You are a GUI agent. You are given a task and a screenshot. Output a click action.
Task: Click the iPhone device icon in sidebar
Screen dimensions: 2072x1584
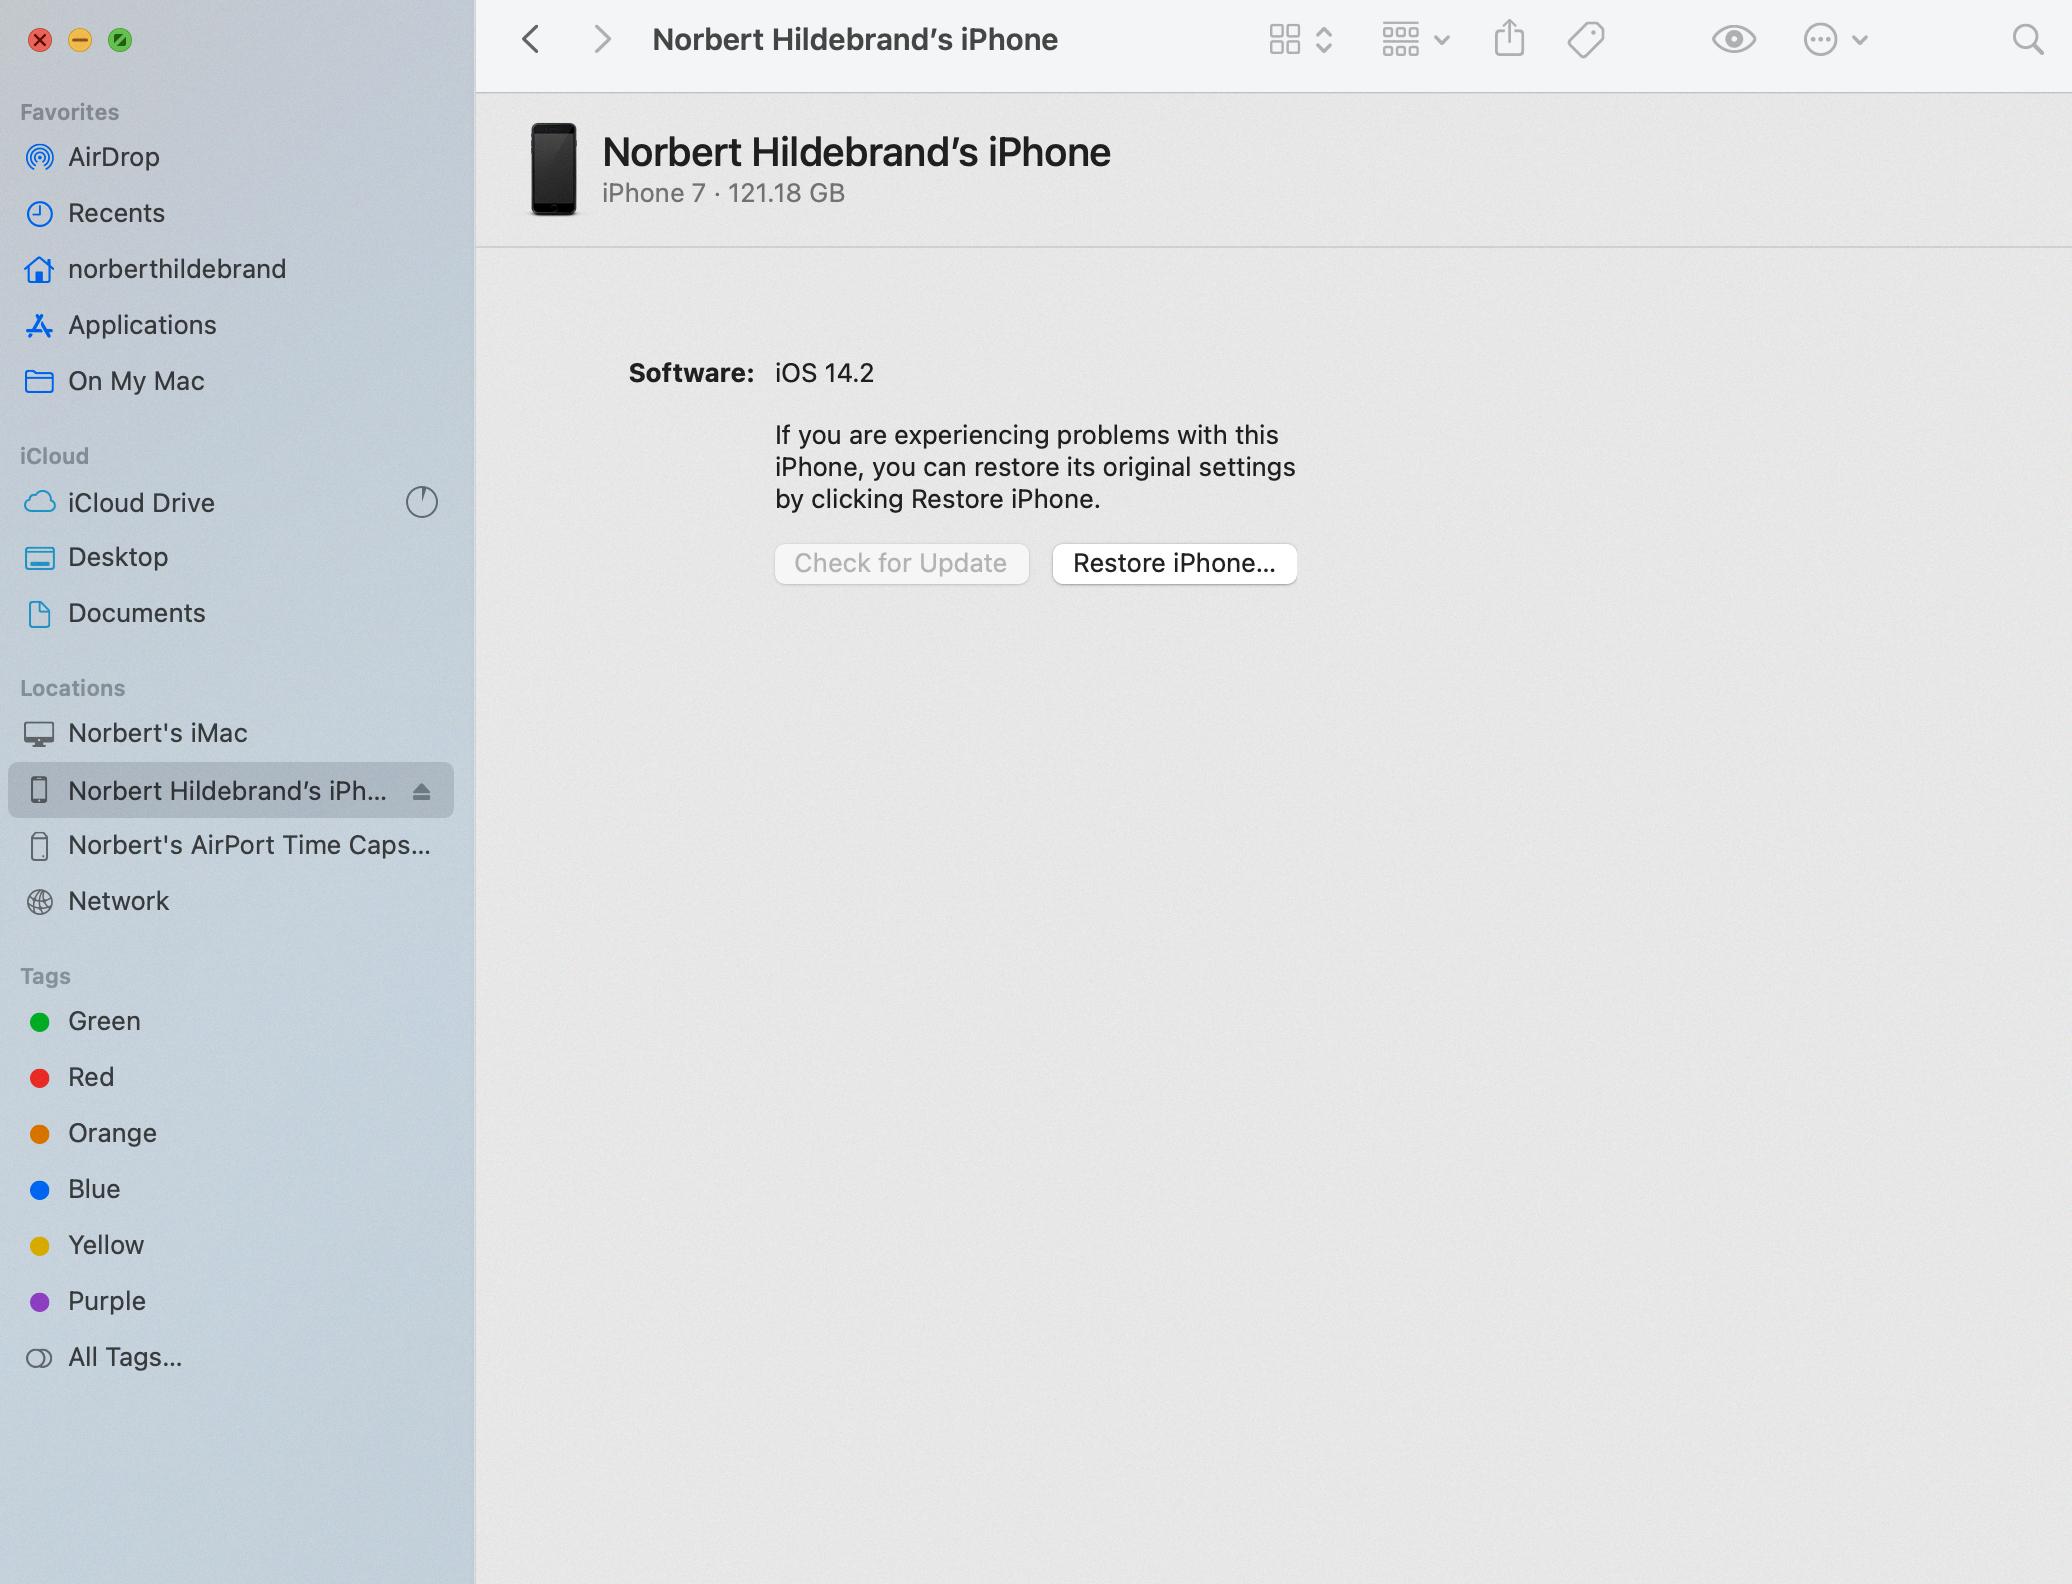[x=39, y=790]
